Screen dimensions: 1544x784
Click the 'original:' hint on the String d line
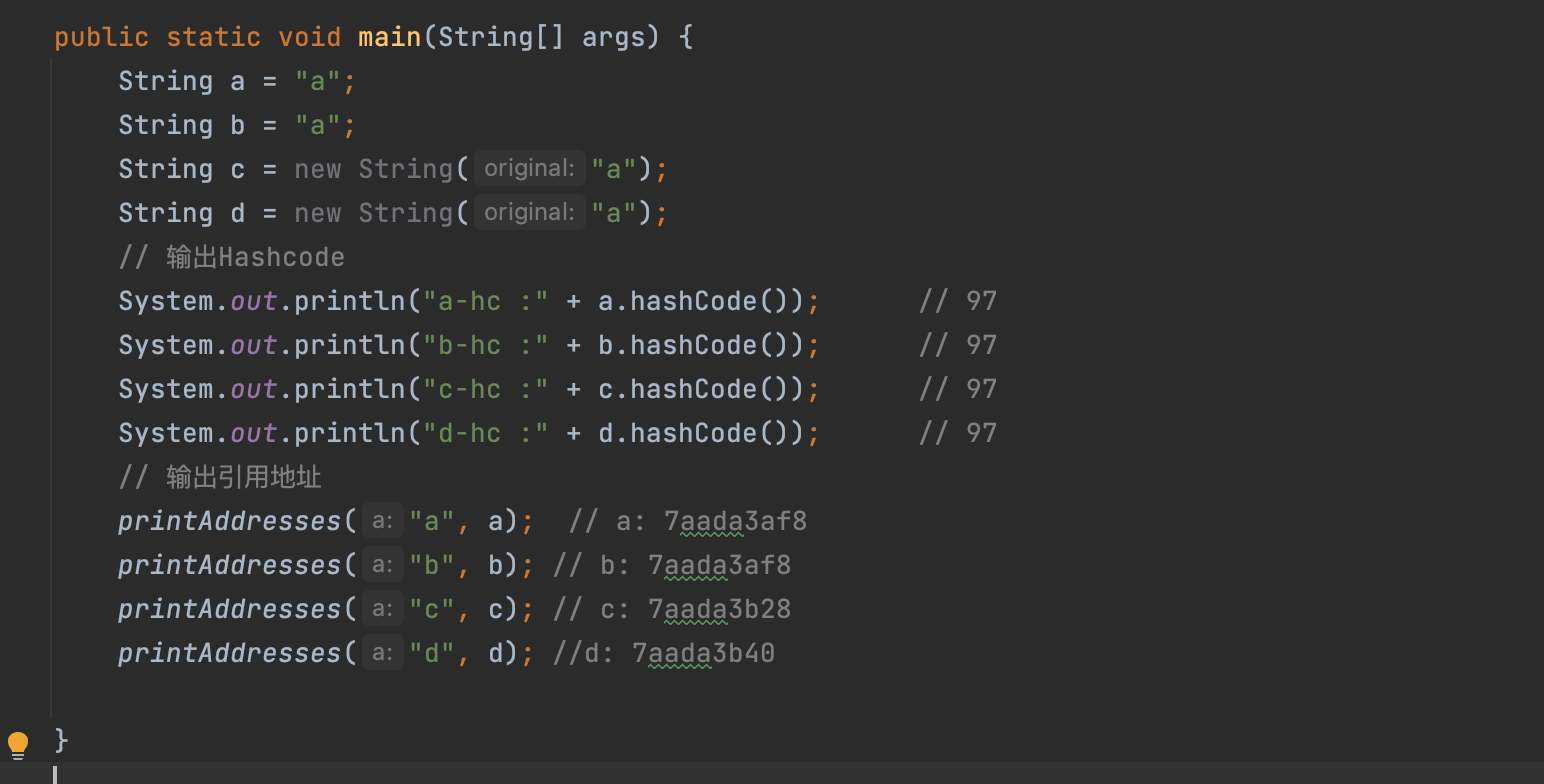pos(529,212)
